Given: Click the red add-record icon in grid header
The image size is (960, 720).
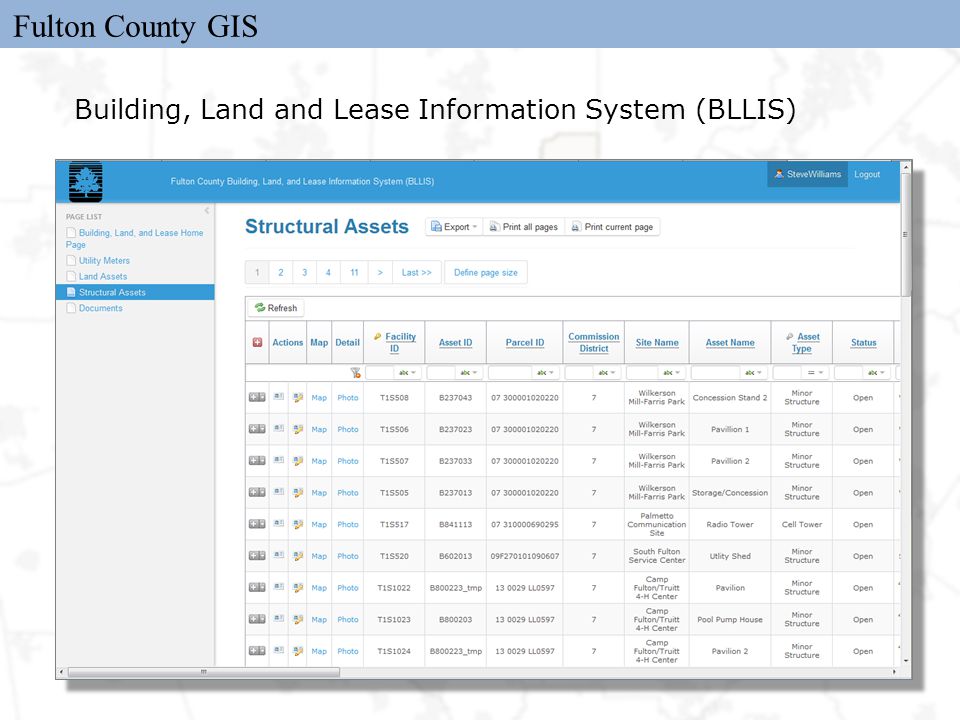Looking at the screenshot, I should click(257, 342).
